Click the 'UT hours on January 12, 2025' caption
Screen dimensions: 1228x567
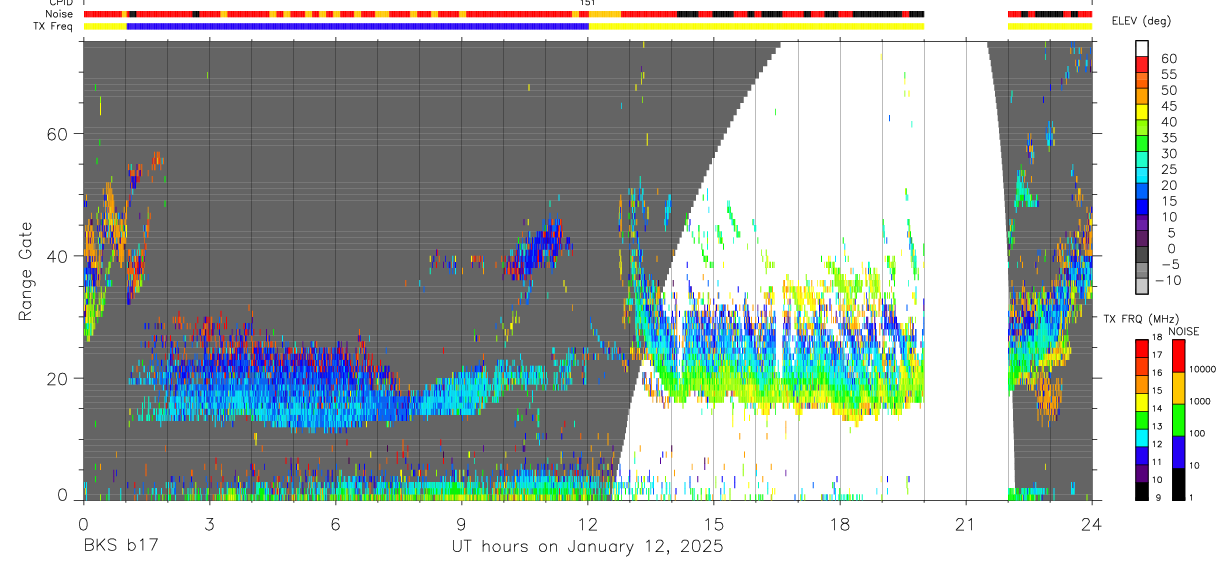pyautogui.click(x=588, y=547)
